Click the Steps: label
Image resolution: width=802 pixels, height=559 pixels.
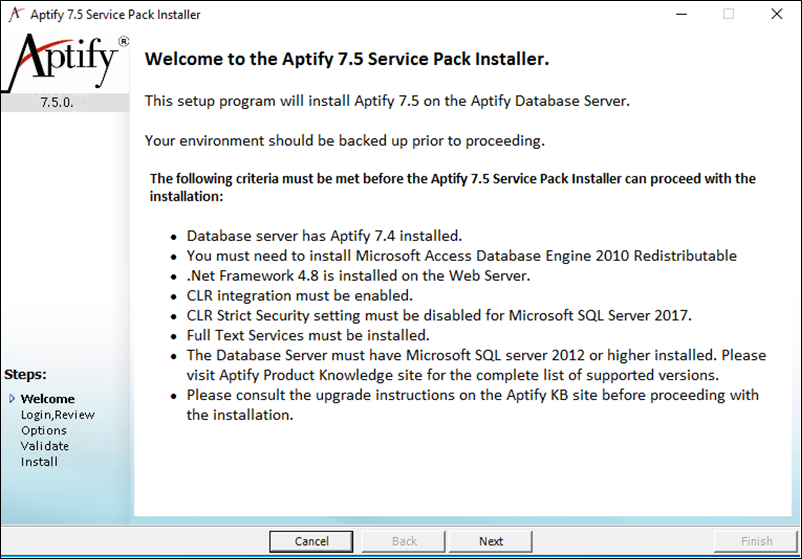tap(26, 374)
